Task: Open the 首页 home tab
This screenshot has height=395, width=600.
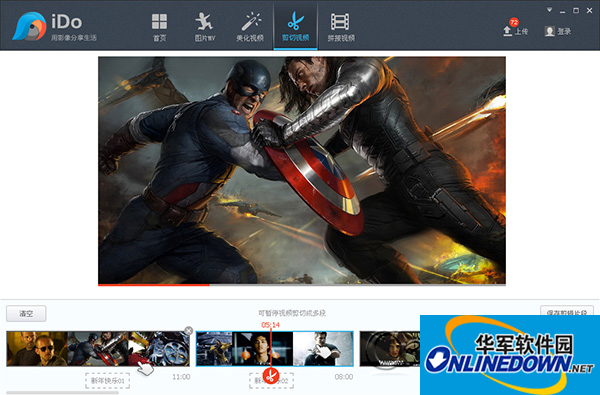Action: [159, 27]
